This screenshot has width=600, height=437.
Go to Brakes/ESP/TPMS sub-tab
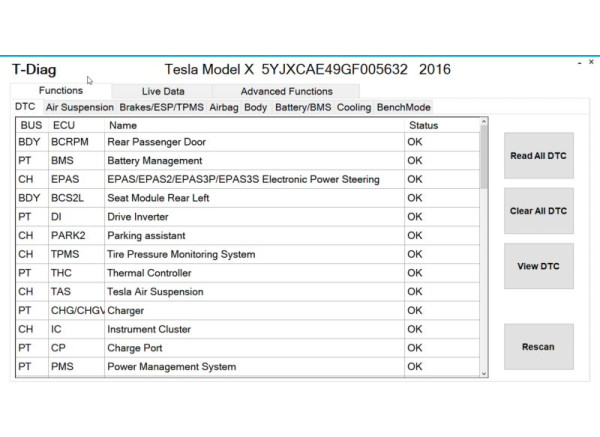[161, 107]
